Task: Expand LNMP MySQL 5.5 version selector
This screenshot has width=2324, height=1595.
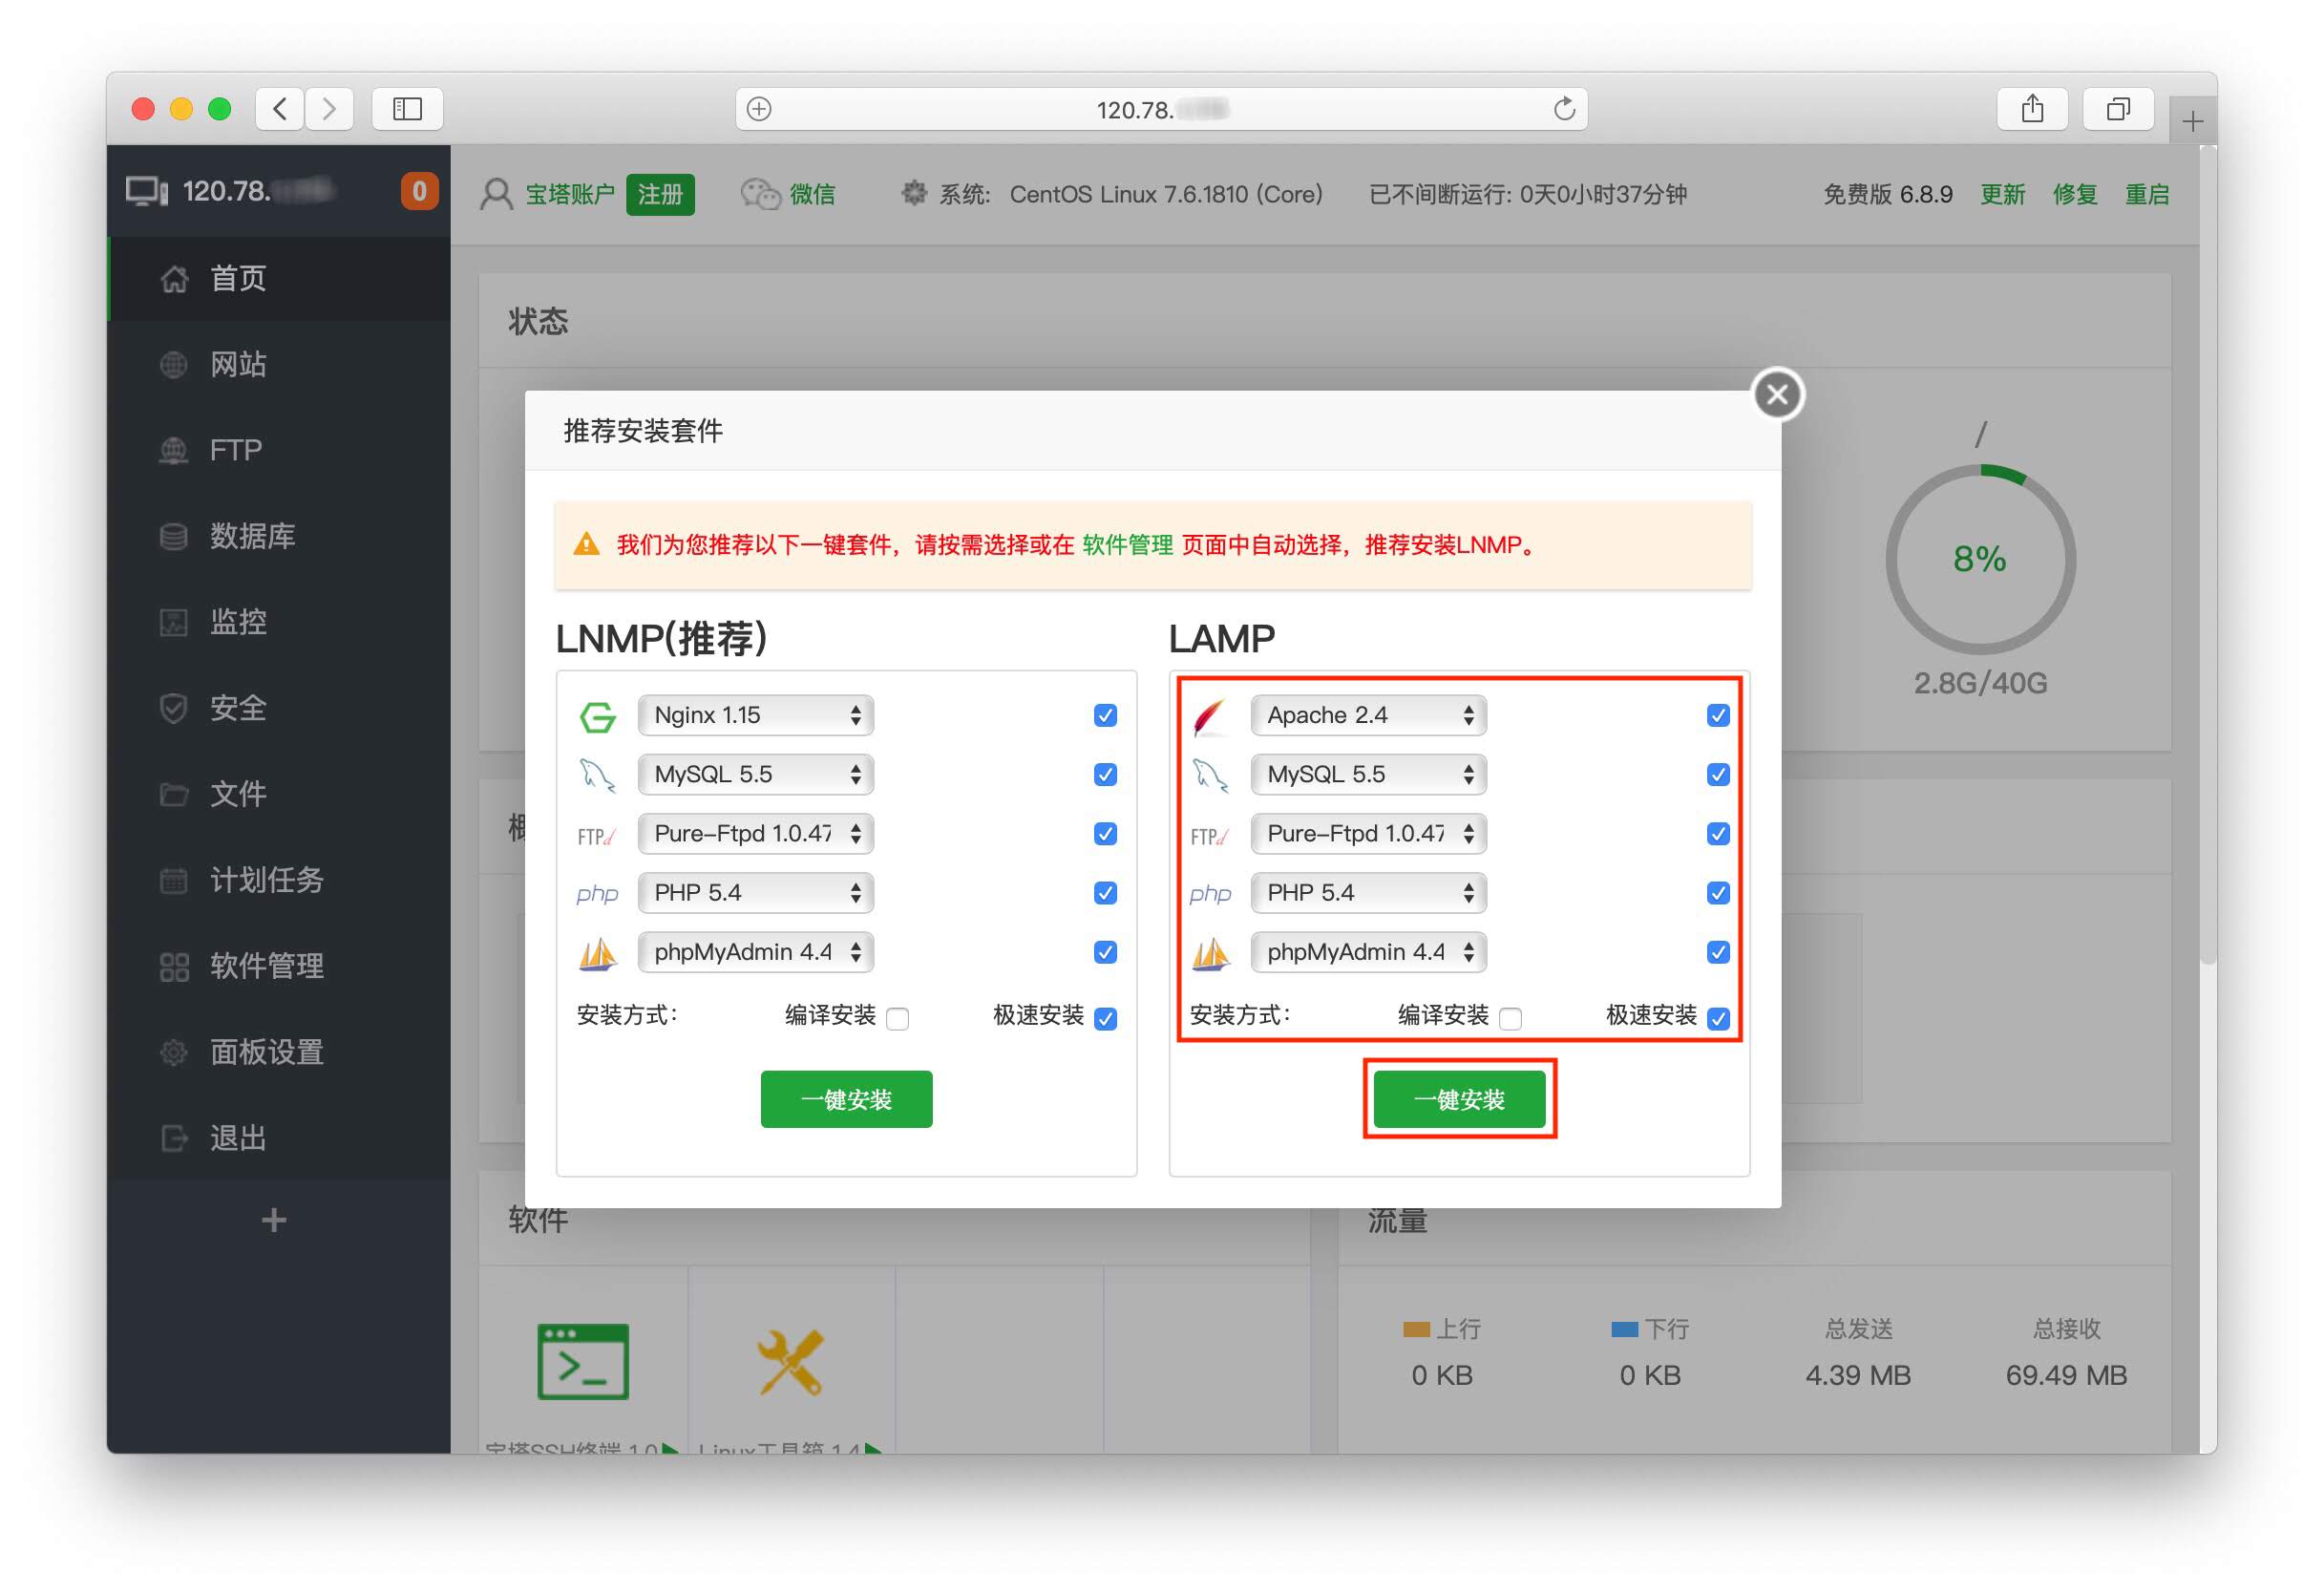Action: [755, 775]
